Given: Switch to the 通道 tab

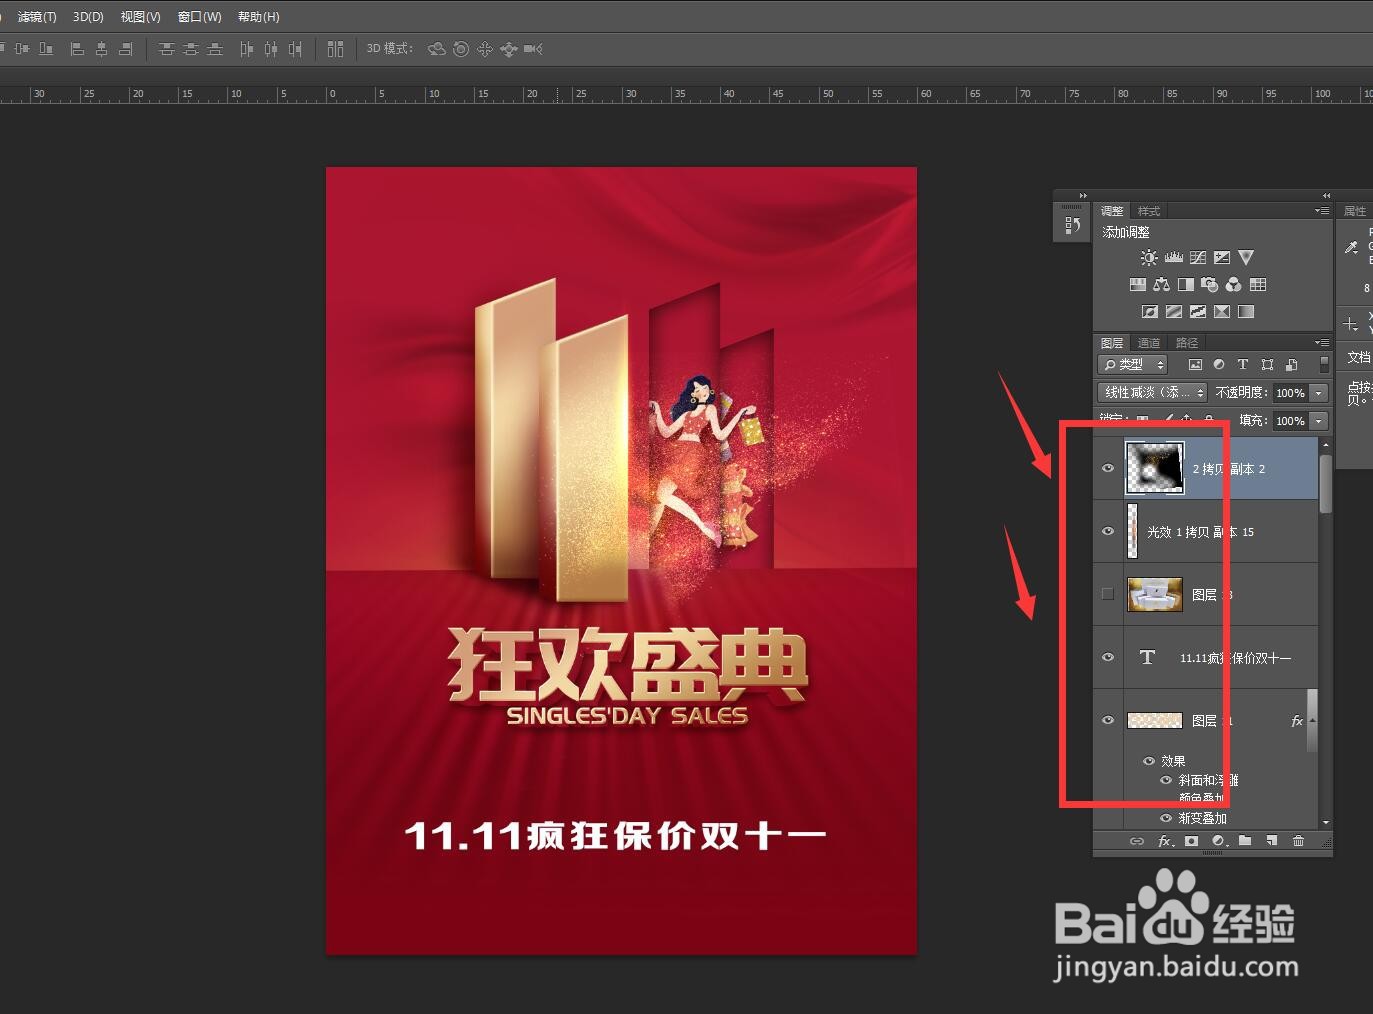Looking at the screenshot, I should (1149, 343).
